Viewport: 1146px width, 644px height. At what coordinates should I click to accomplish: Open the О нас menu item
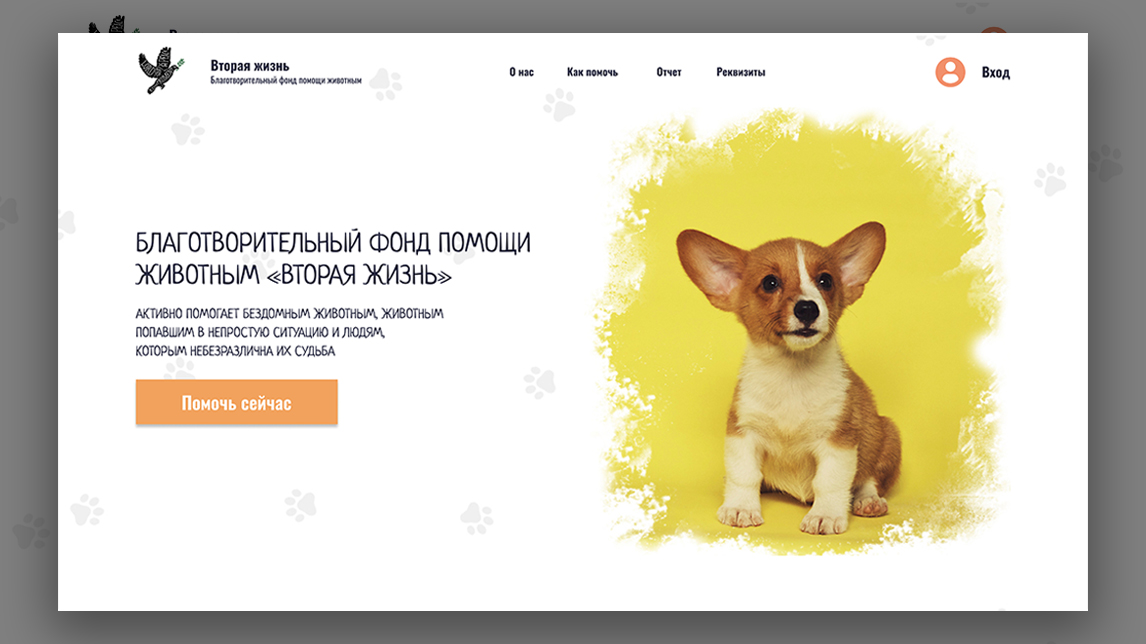pyautogui.click(x=522, y=72)
